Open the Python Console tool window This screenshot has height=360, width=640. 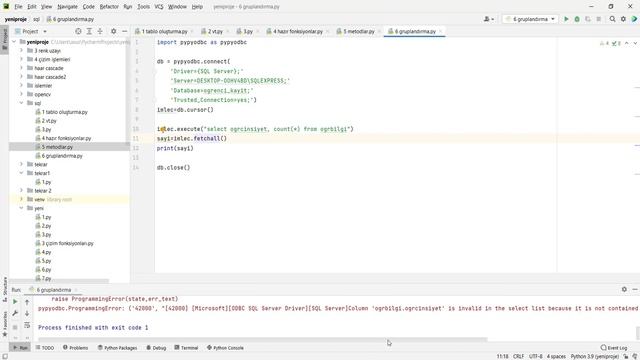pyautogui.click(x=225, y=348)
